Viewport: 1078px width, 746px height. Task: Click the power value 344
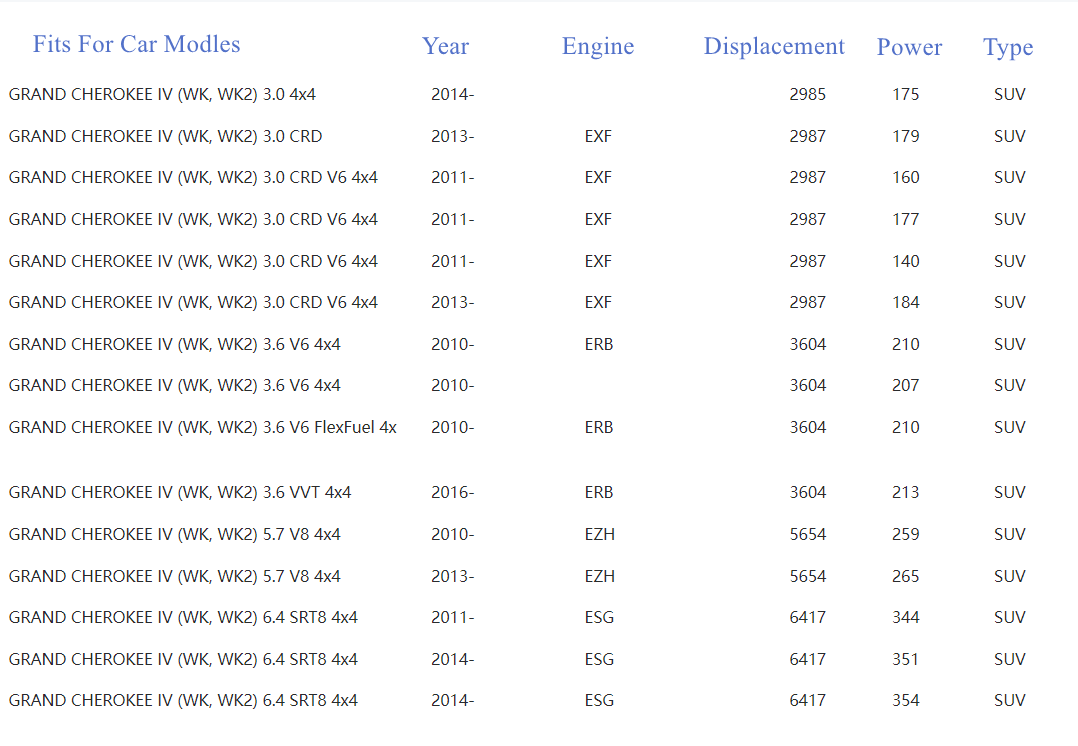pyautogui.click(x=905, y=617)
